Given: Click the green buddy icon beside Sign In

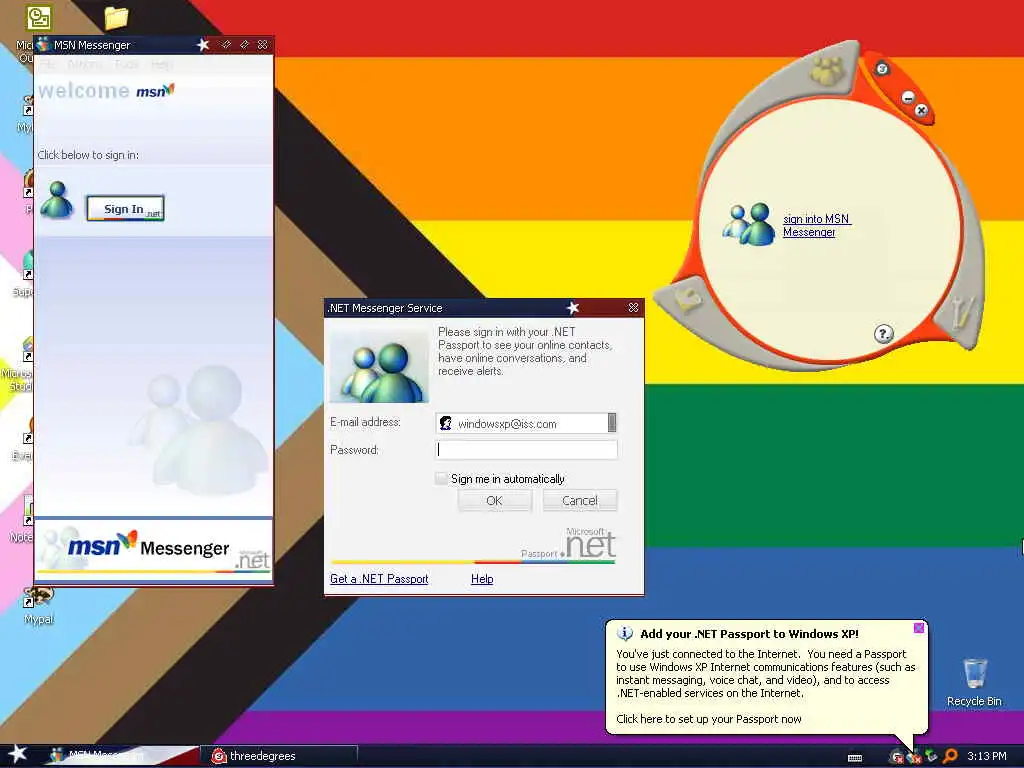Looking at the screenshot, I should [57, 200].
